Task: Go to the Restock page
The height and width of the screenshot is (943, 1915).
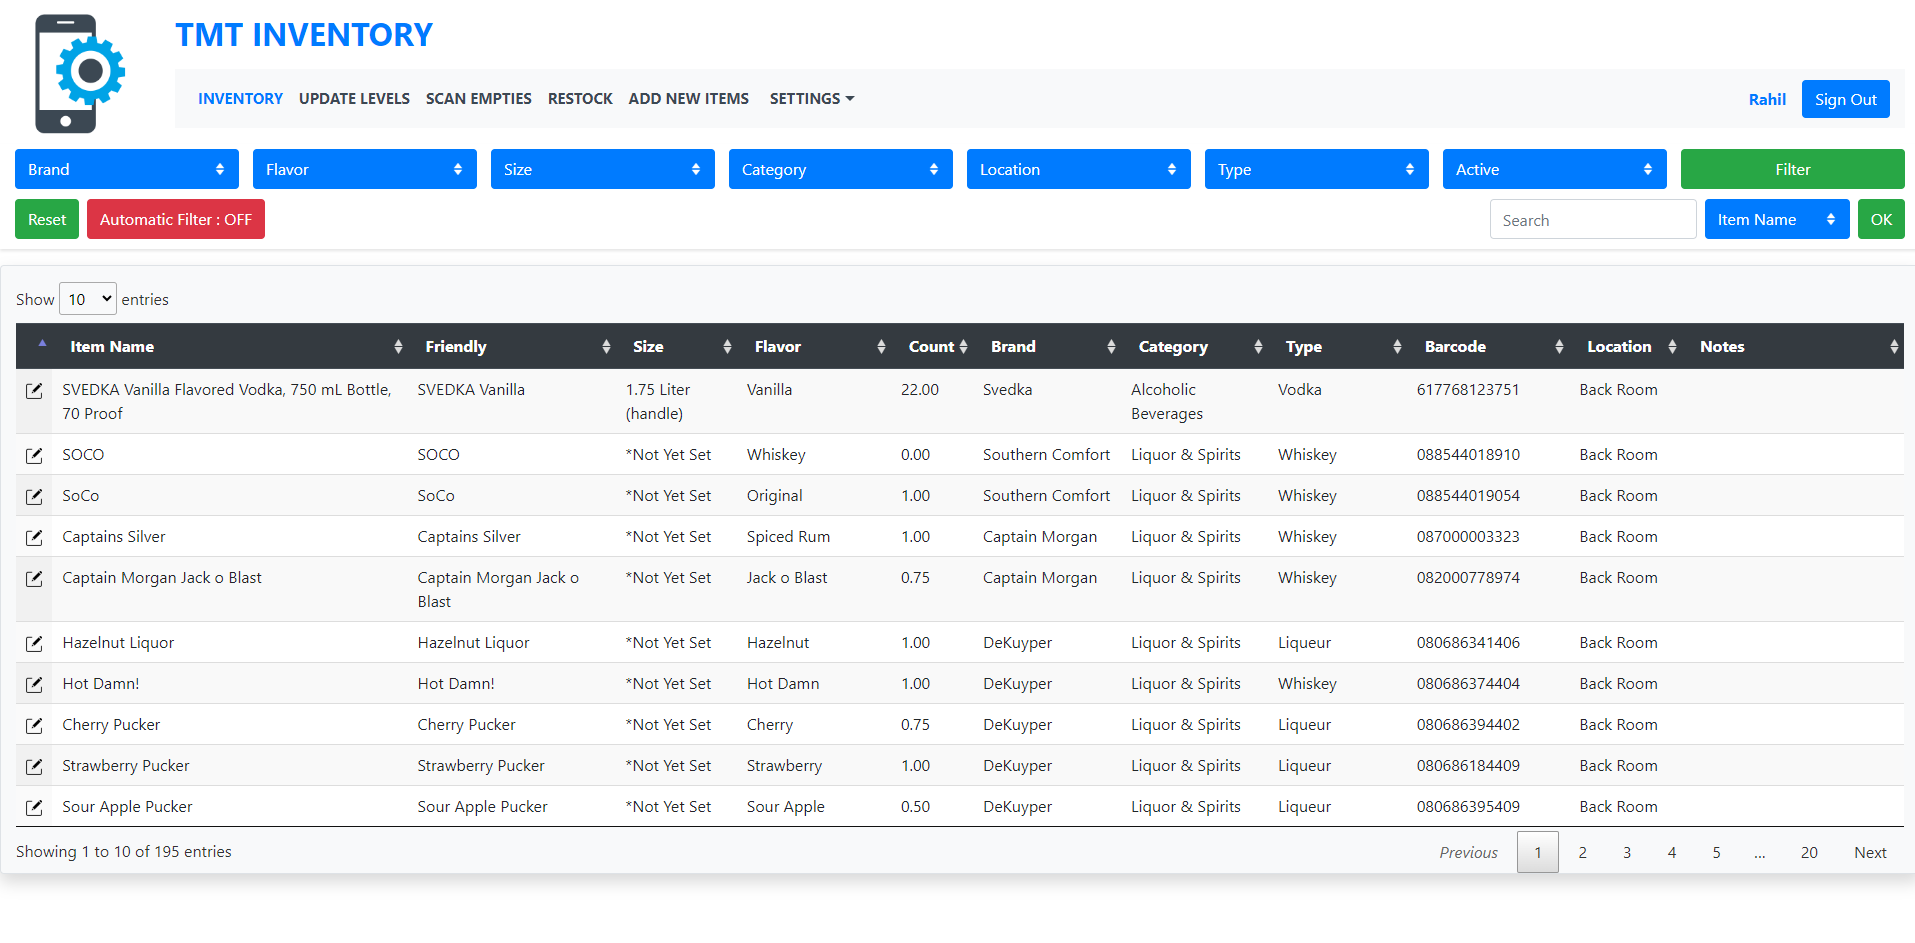Action: tap(580, 98)
